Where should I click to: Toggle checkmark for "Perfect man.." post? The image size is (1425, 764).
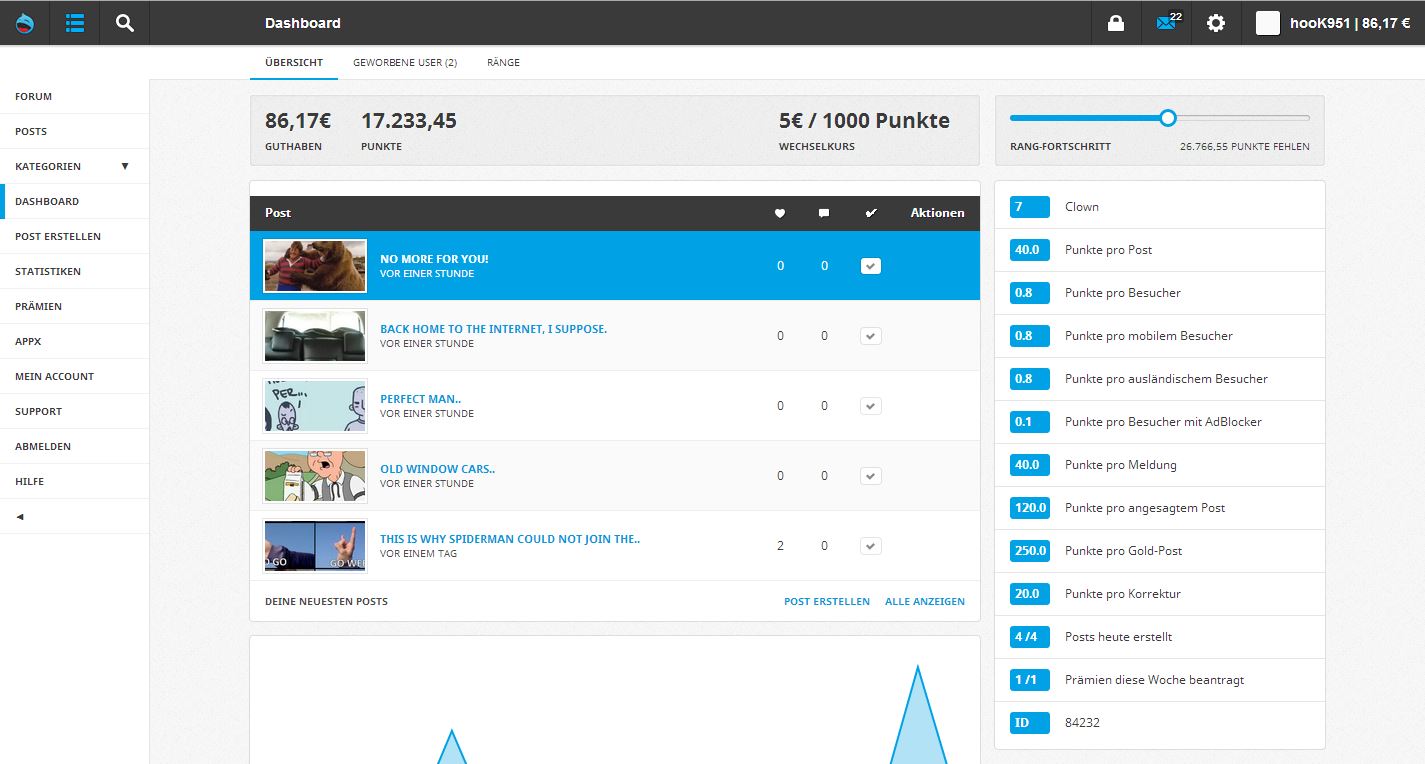tap(871, 406)
